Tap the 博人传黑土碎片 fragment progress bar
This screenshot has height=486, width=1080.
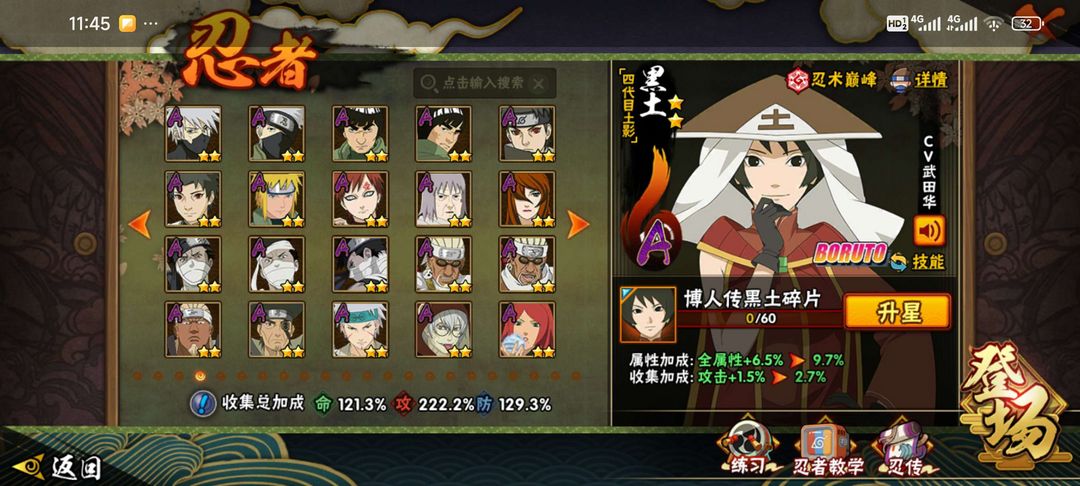(x=760, y=319)
